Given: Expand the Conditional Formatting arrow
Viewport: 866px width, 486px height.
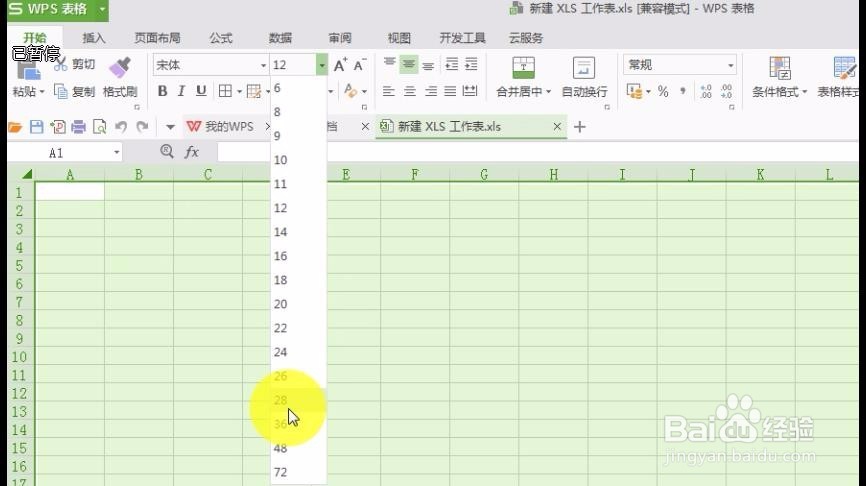Looking at the screenshot, I should 805,92.
